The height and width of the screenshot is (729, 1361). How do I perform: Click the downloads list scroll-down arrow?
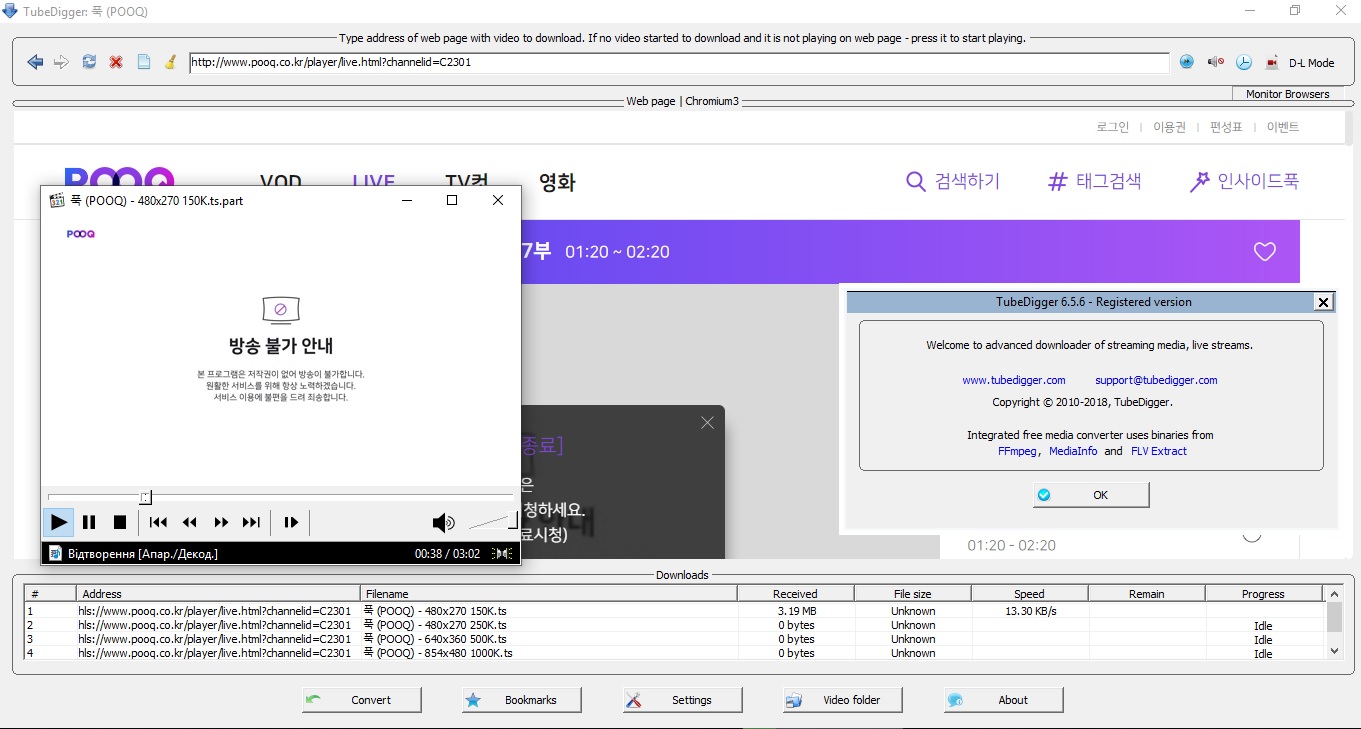coord(1334,651)
